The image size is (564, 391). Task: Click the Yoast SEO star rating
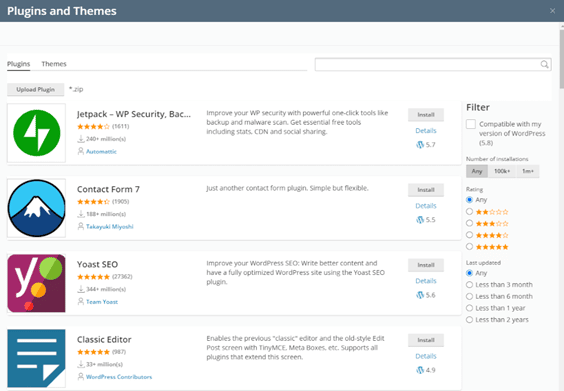click(x=93, y=277)
